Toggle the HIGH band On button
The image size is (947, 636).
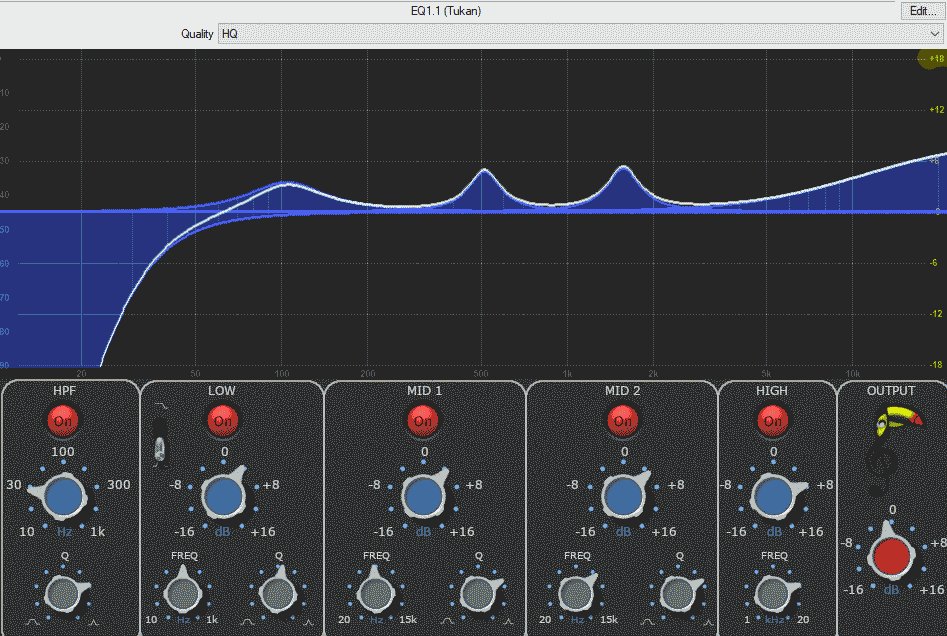coord(772,421)
